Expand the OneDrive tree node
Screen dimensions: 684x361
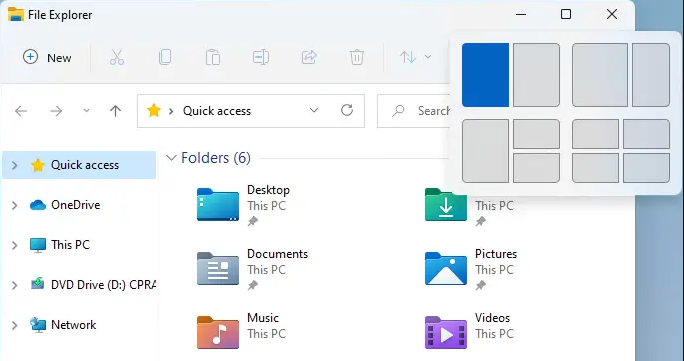[14, 205]
